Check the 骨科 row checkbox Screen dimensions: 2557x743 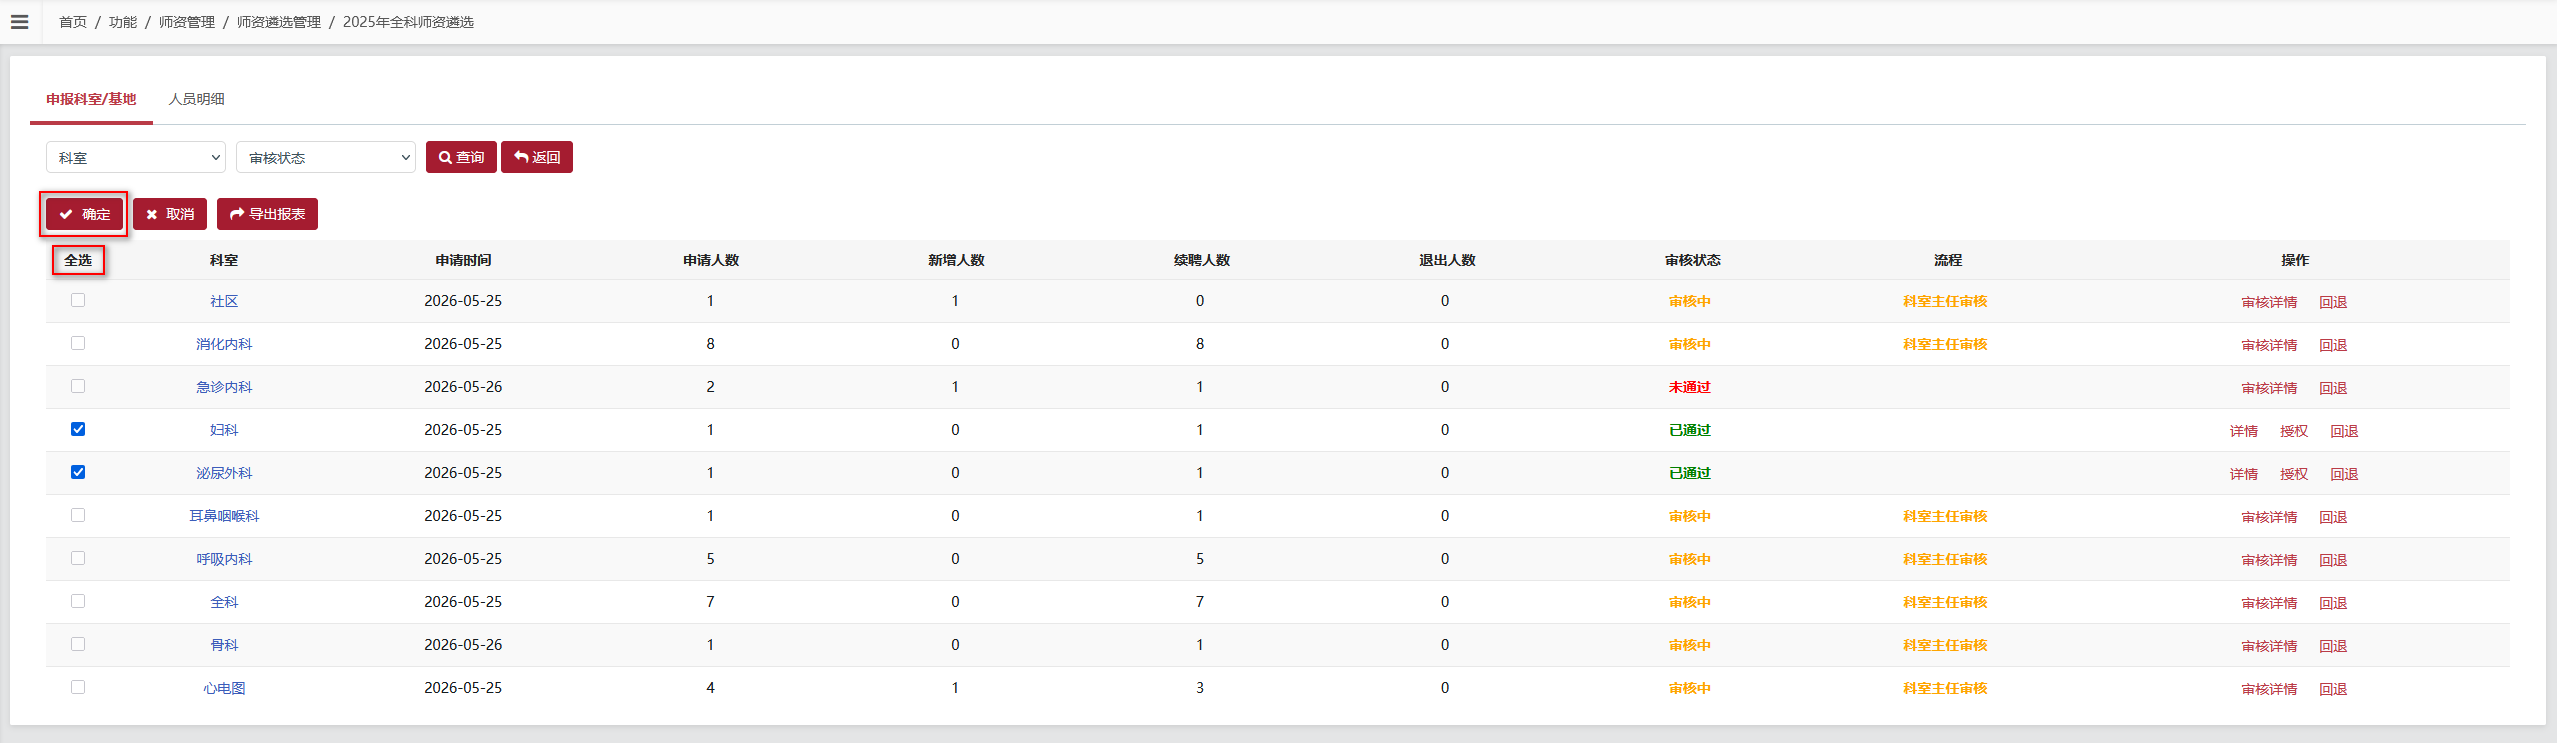tap(78, 644)
